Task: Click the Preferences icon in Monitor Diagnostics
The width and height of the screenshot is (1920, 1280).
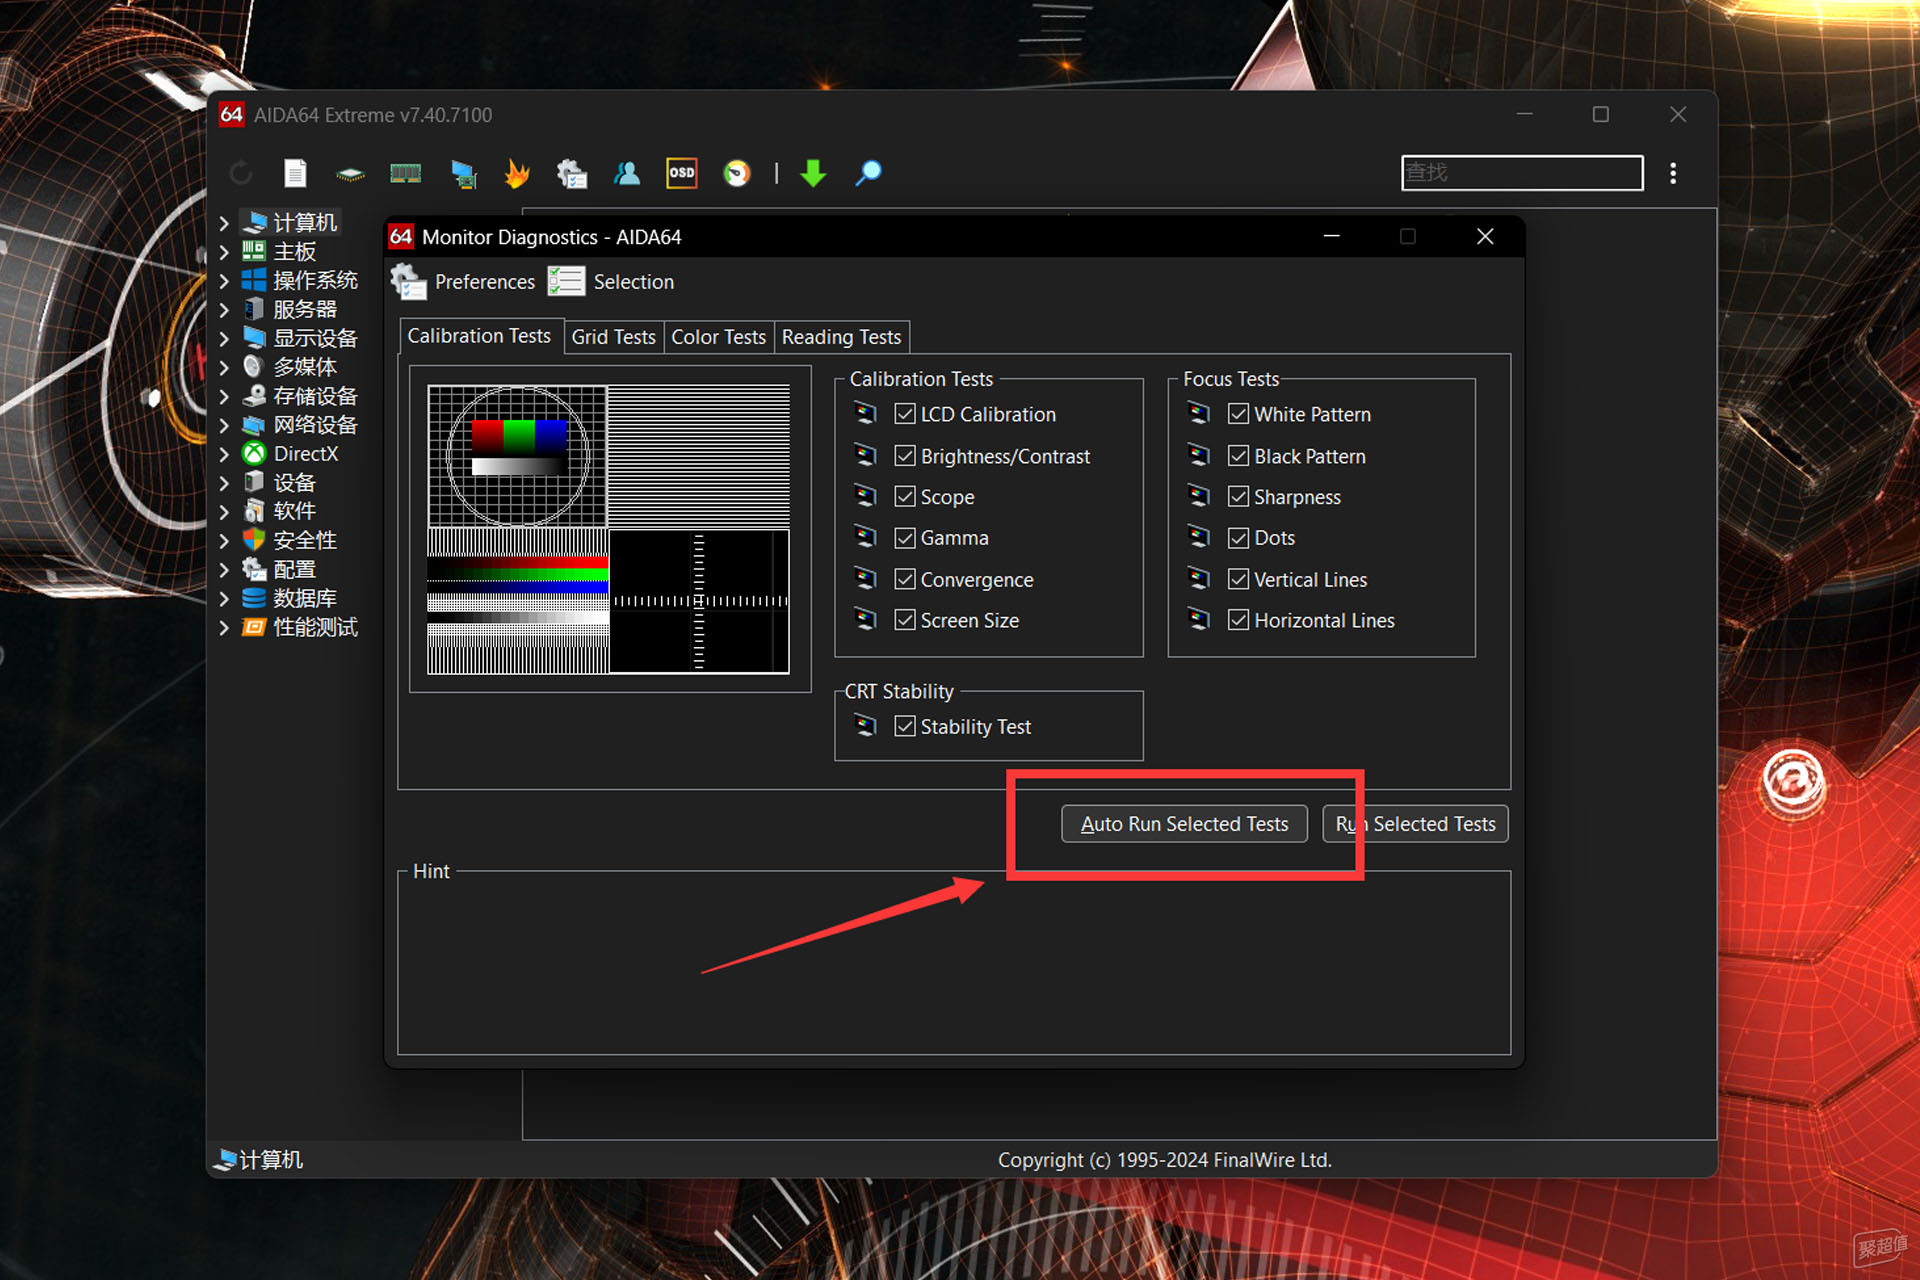Action: [409, 282]
